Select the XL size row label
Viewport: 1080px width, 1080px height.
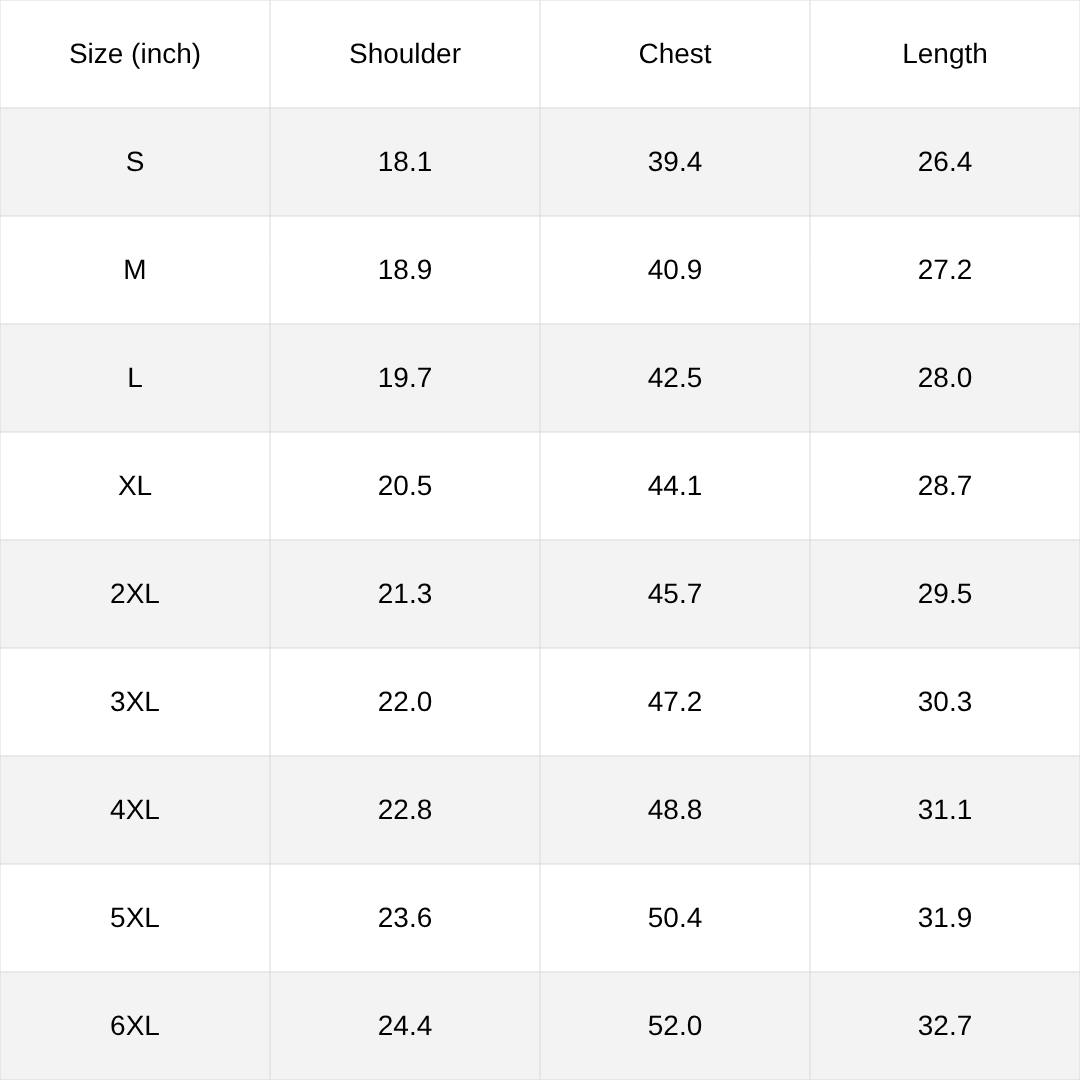[135, 486]
